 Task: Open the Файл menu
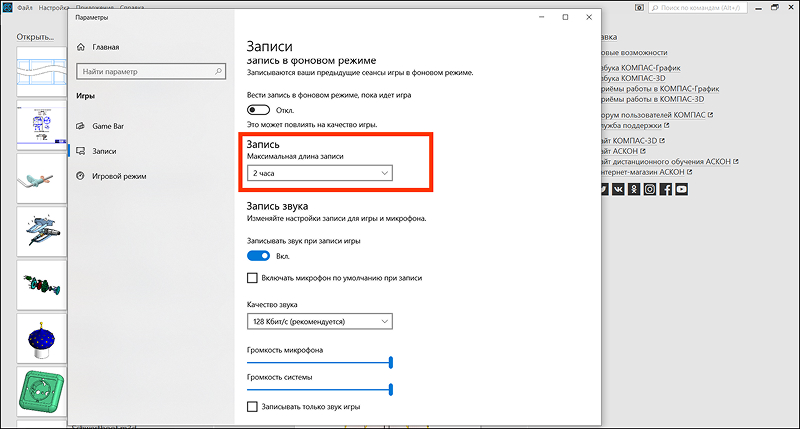coord(24,8)
